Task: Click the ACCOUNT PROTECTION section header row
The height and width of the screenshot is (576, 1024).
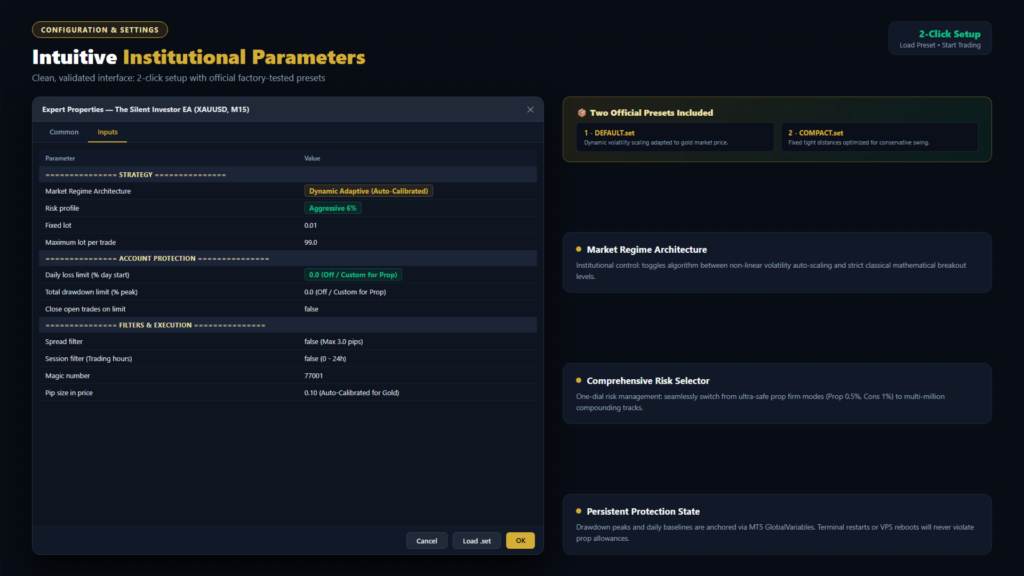Action: (288, 259)
